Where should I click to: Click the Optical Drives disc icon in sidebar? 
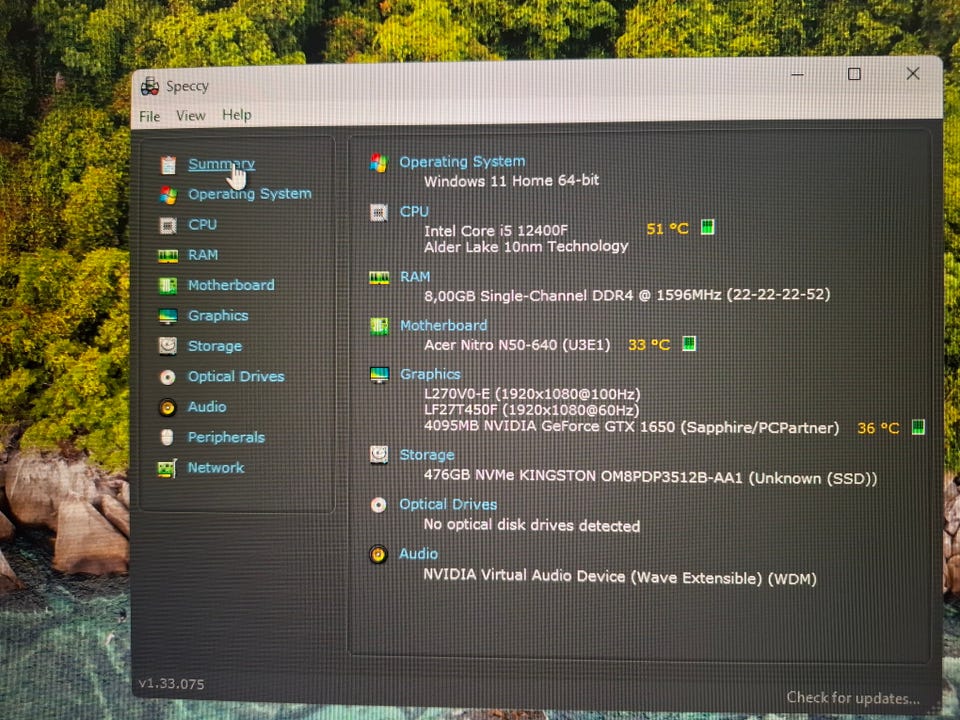(x=167, y=377)
